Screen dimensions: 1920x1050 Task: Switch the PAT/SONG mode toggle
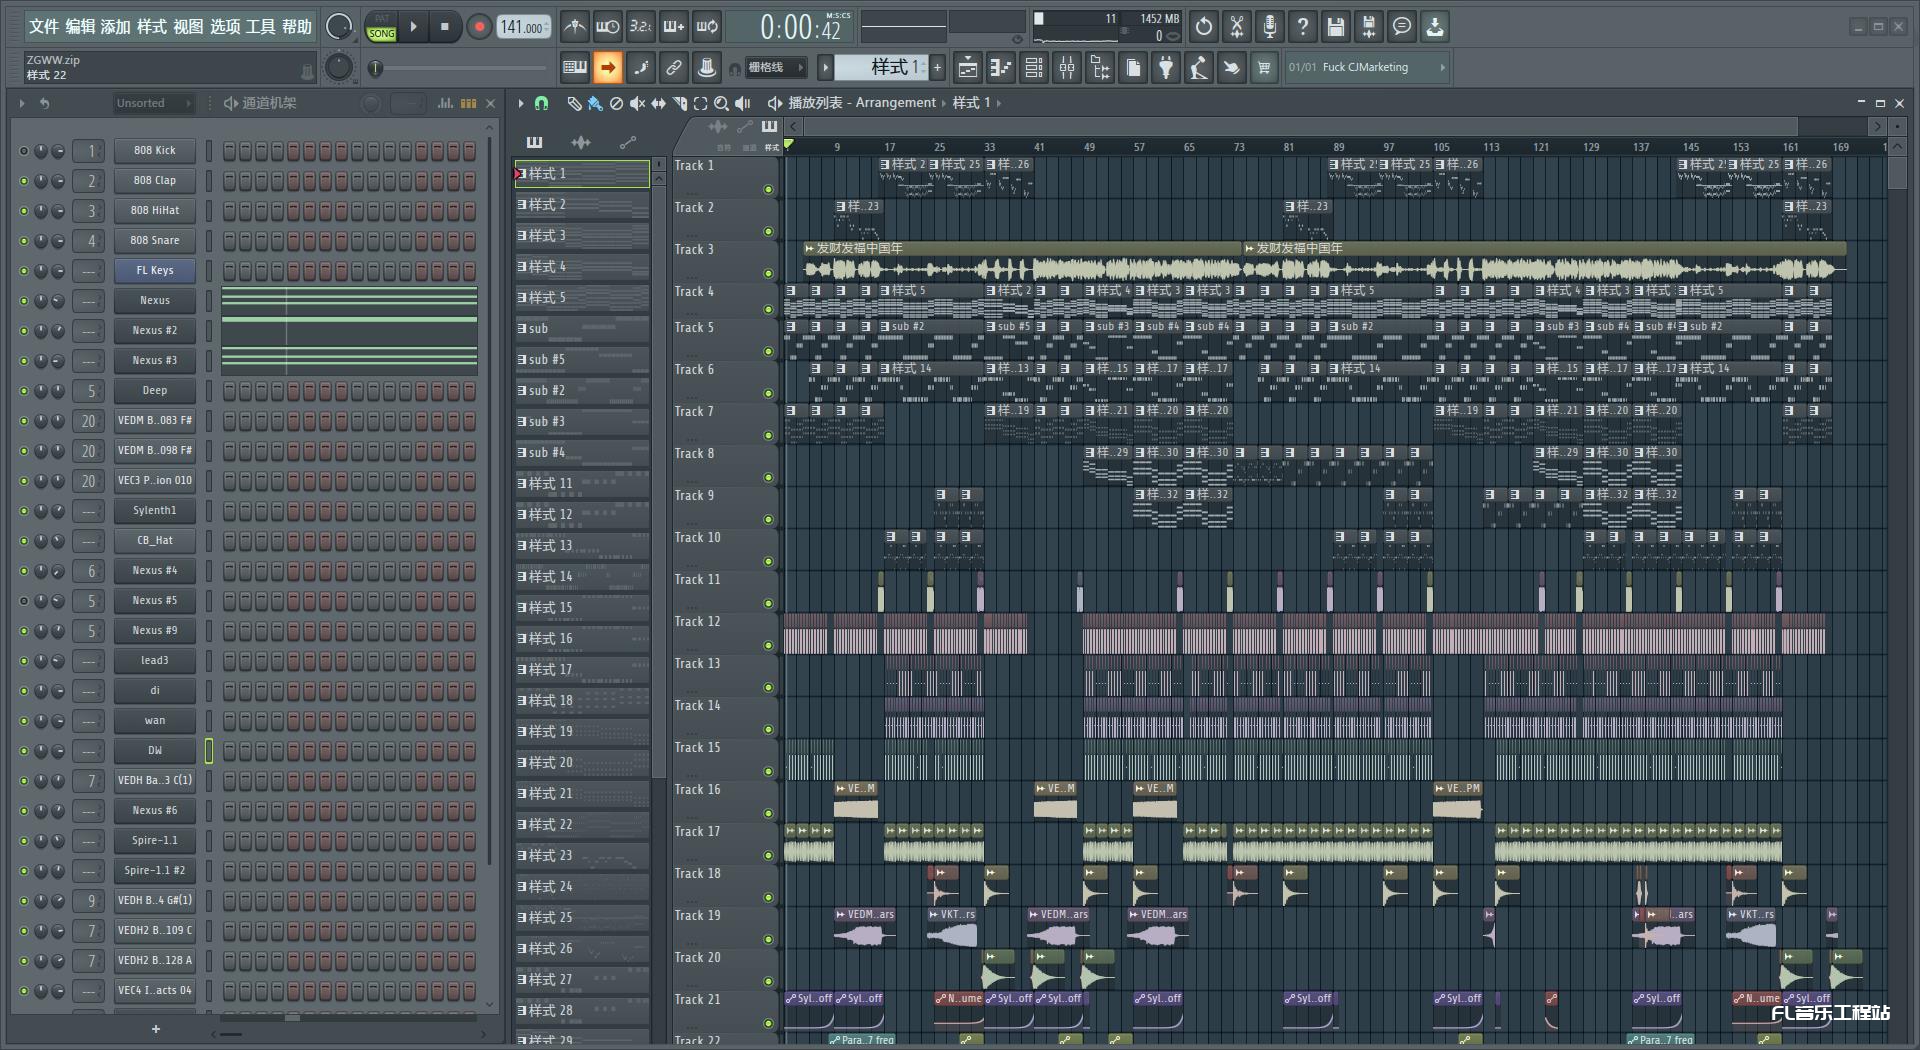tap(381, 27)
